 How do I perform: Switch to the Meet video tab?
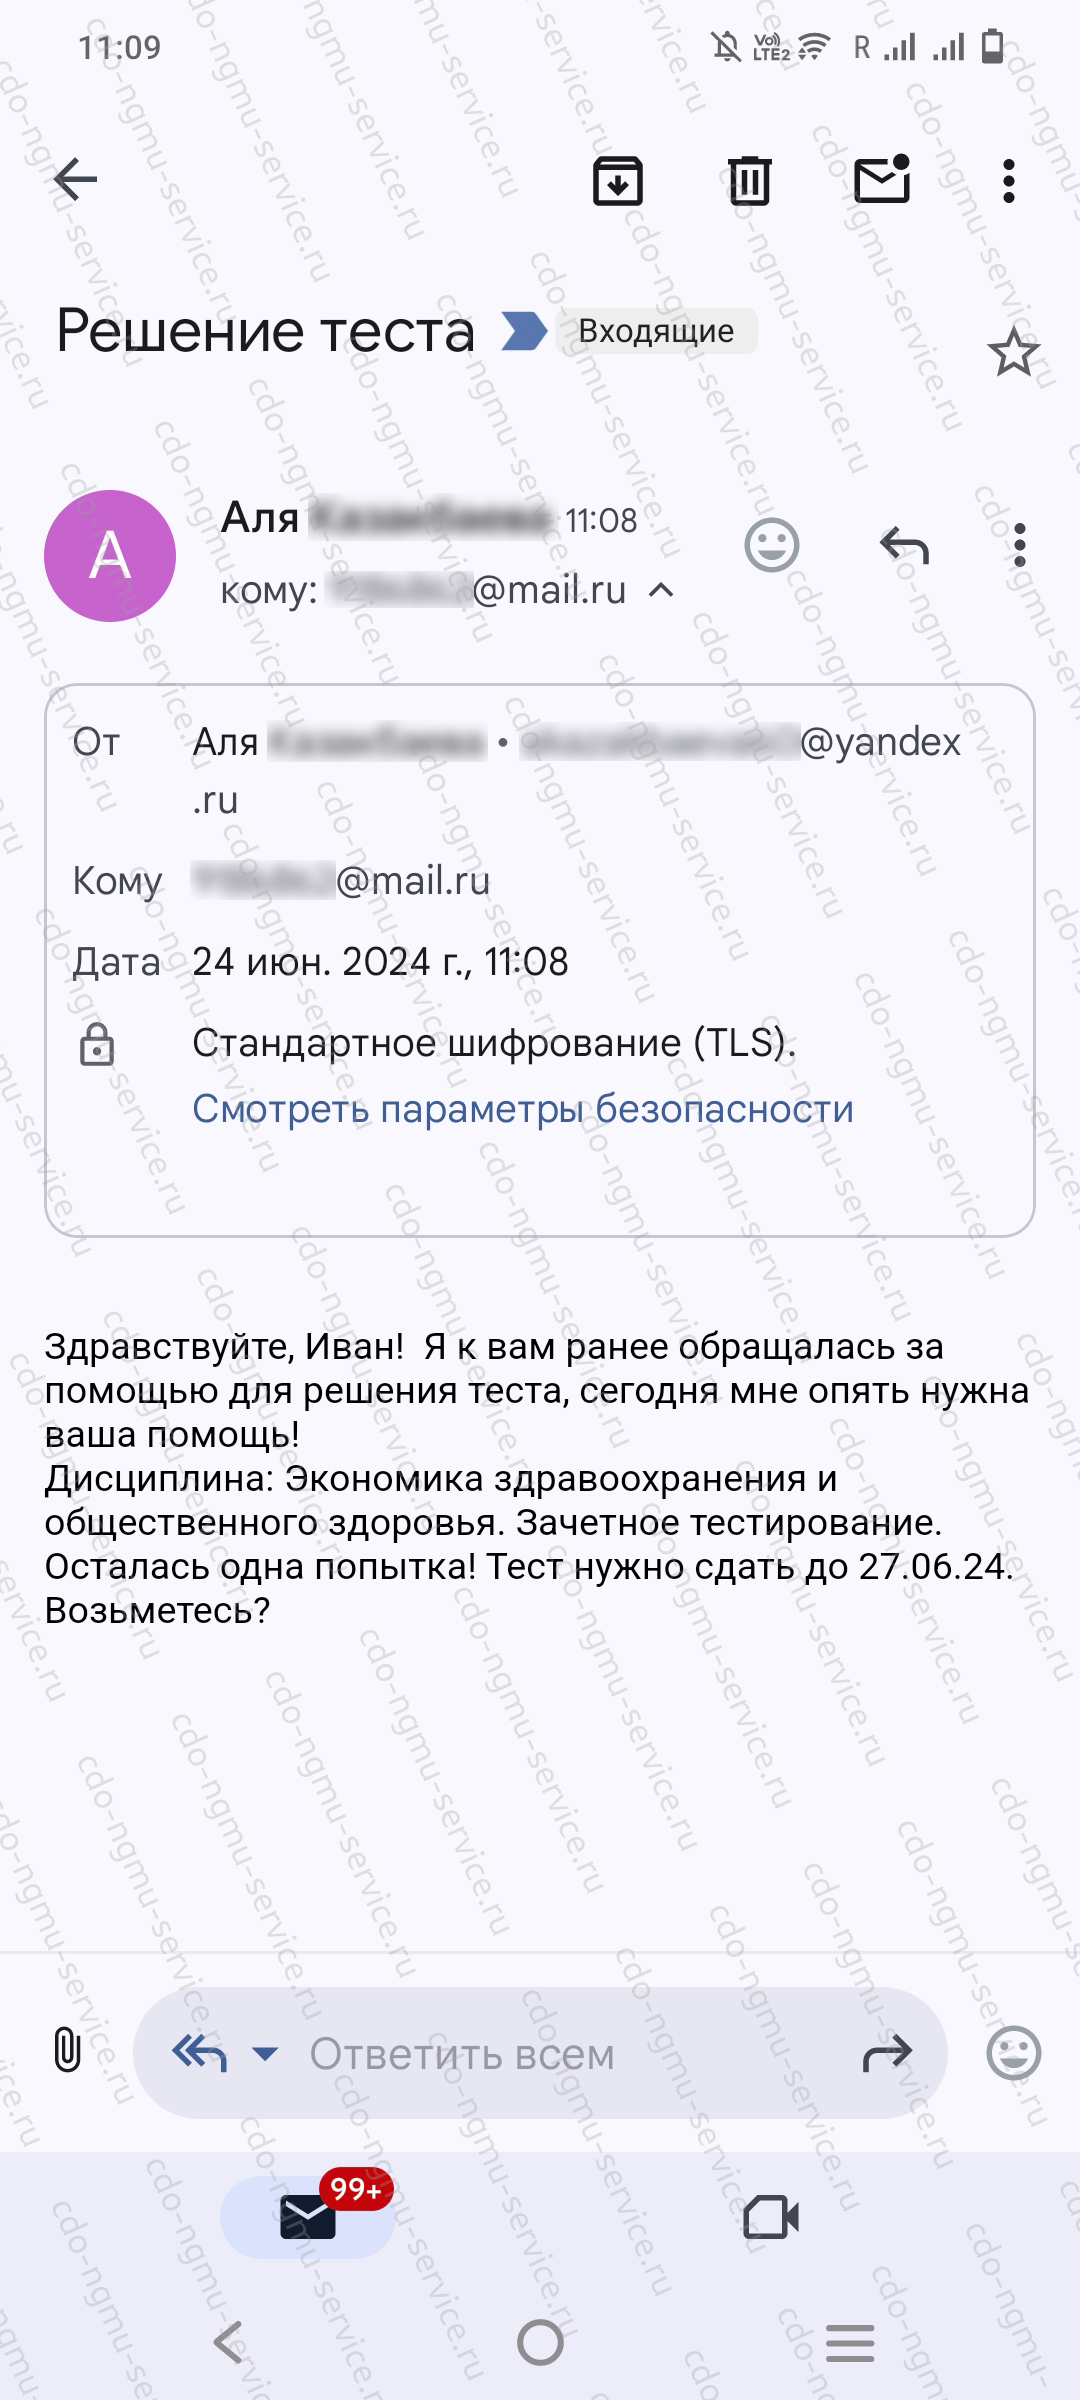(x=771, y=2217)
